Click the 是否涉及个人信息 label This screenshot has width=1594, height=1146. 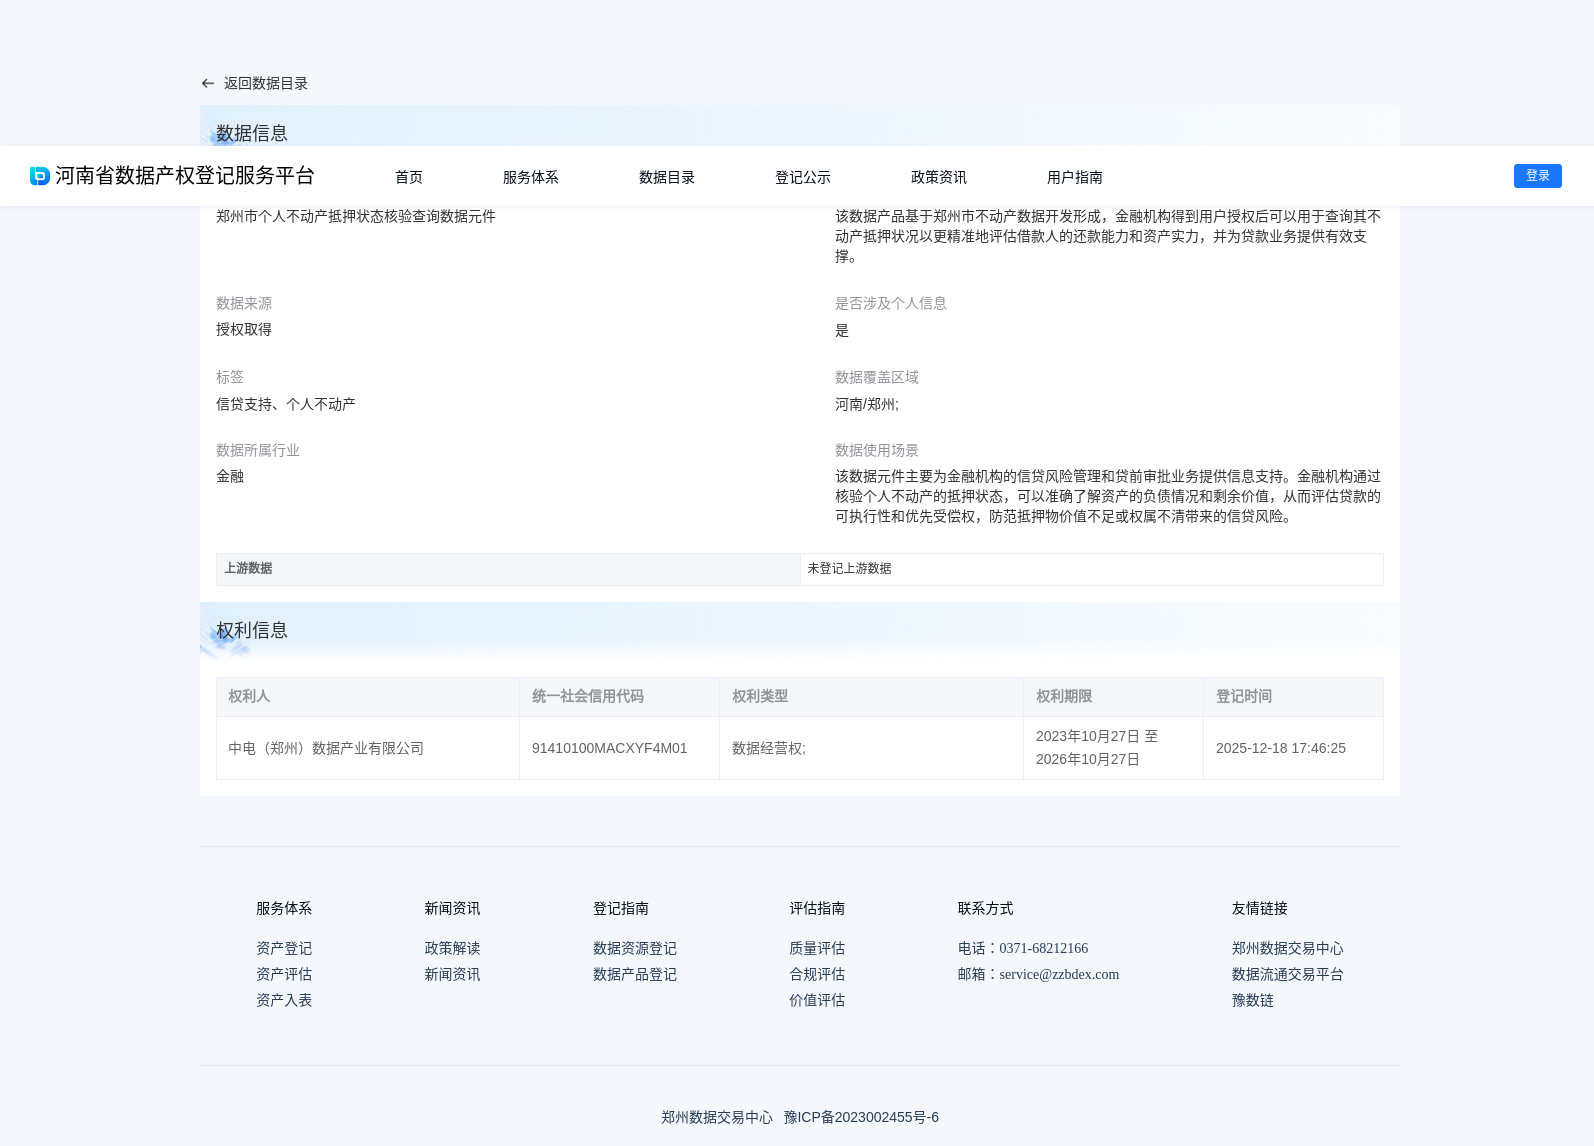click(891, 303)
